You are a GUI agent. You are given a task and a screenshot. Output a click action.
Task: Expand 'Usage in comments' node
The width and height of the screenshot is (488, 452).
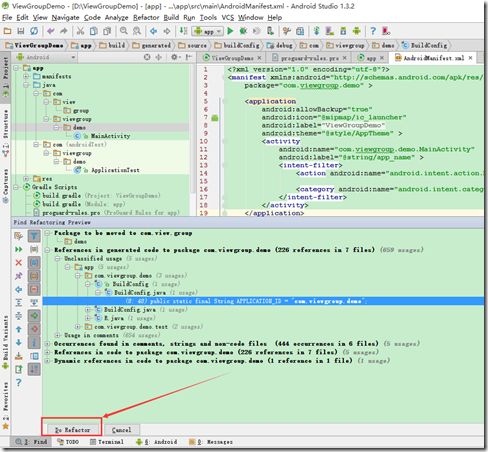click(x=57, y=335)
